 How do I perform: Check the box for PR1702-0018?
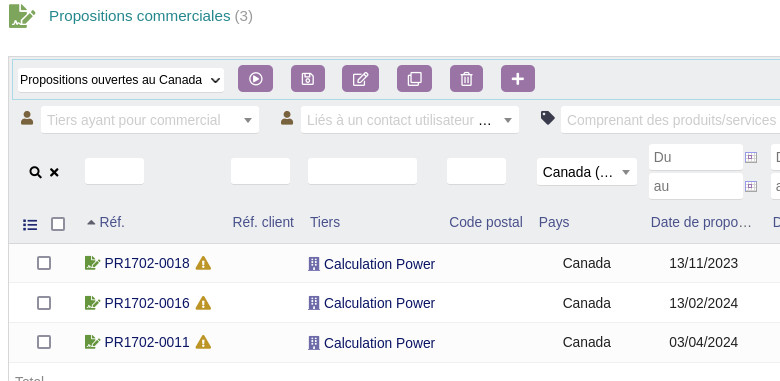[x=44, y=263]
